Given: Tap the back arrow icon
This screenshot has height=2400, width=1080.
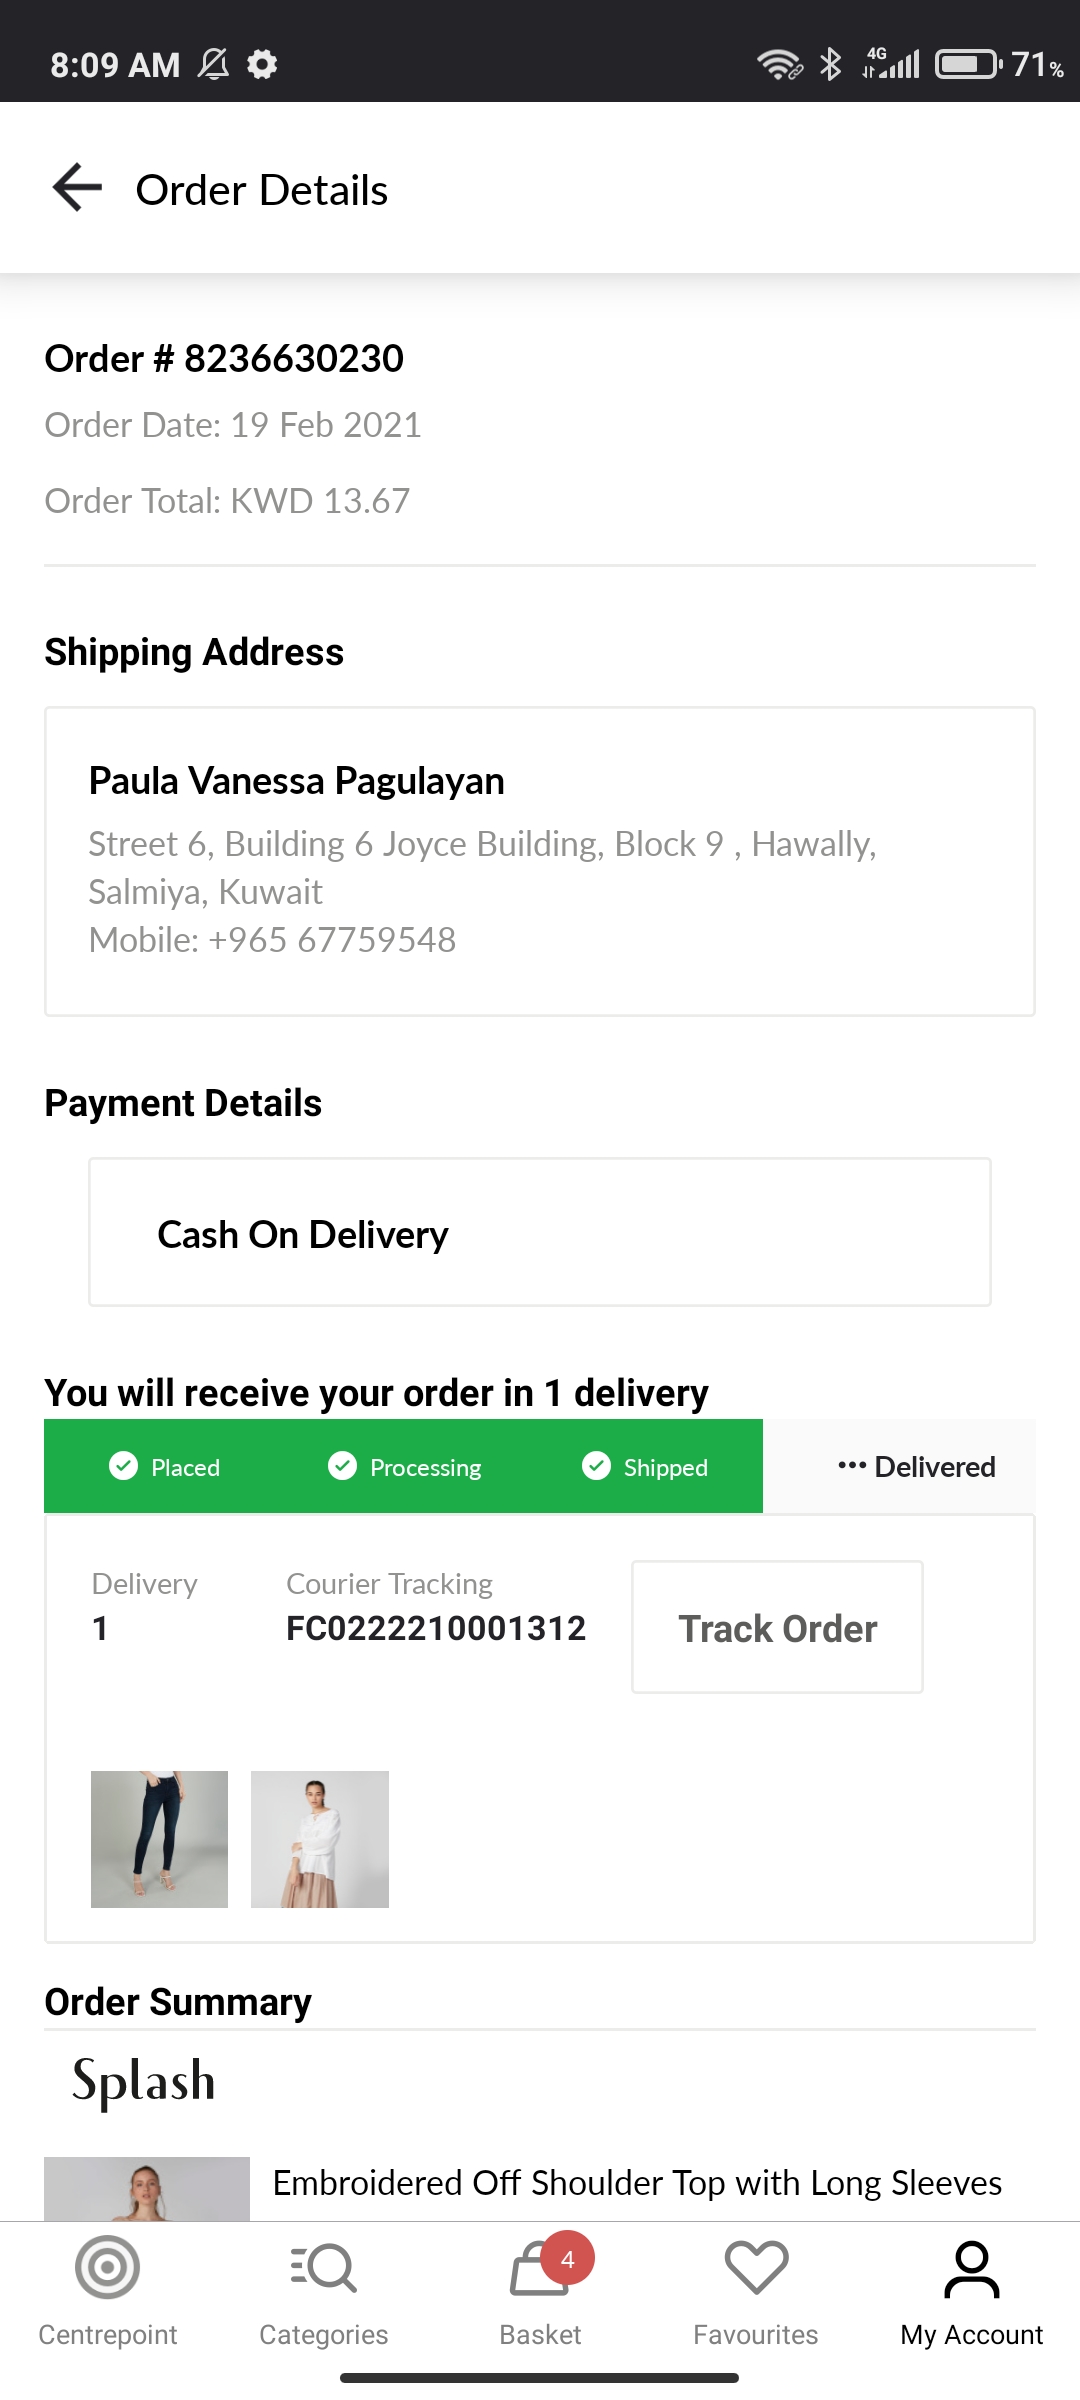Looking at the screenshot, I should [x=78, y=188].
